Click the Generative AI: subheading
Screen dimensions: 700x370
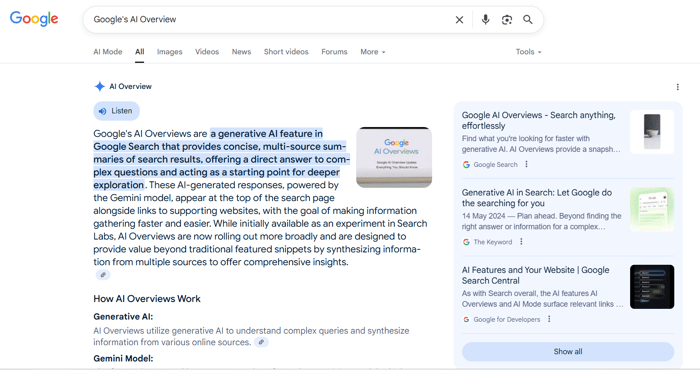[123, 317]
